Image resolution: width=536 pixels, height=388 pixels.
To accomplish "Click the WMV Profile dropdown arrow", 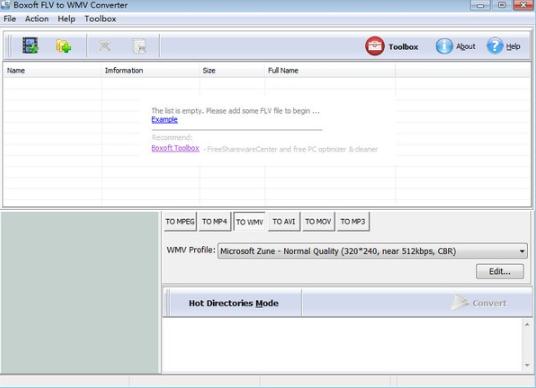I will pyautogui.click(x=522, y=251).
